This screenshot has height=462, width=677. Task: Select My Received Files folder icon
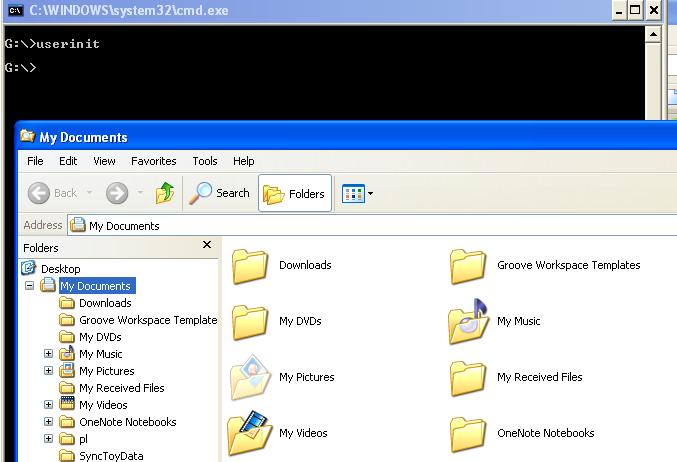[468, 378]
